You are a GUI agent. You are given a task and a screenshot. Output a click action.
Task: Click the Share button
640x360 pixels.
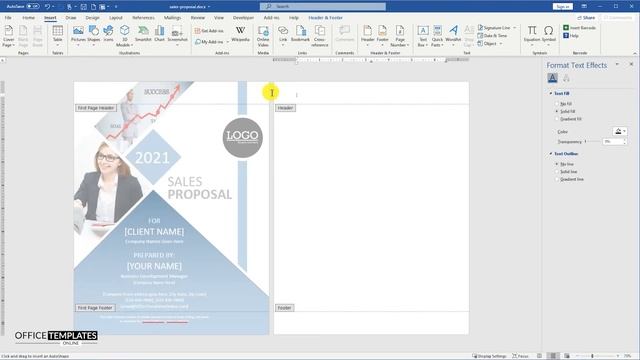coord(586,18)
